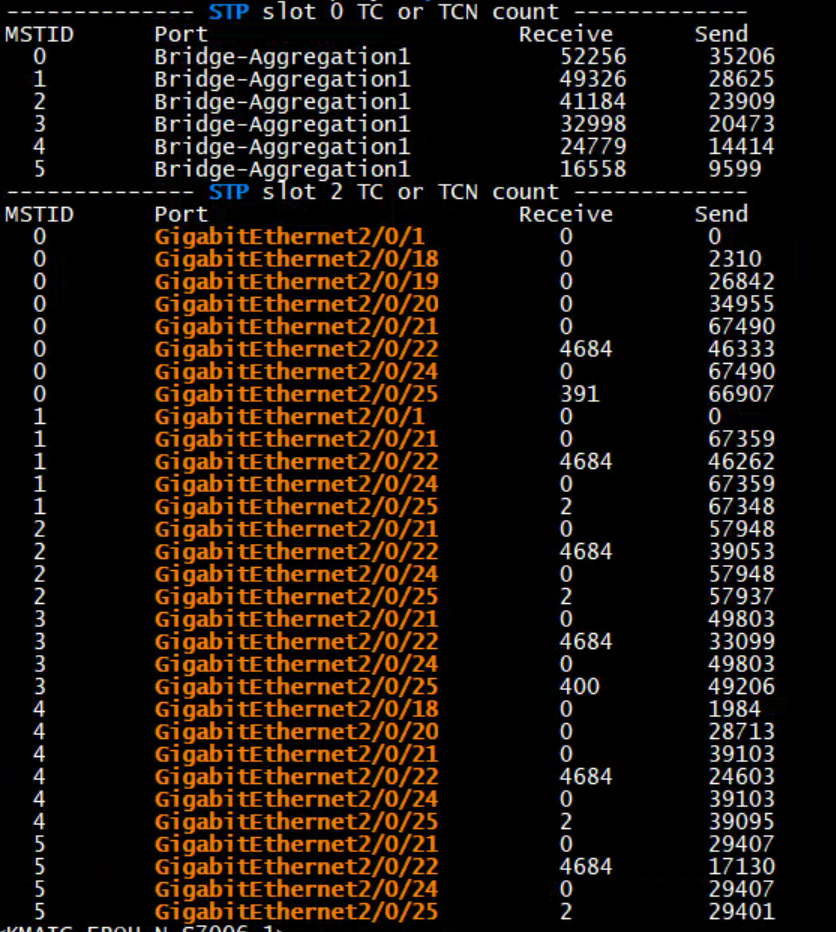Viewport: 836px width, 932px height.
Task: Click Receive value 400
Action: coord(579,688)
